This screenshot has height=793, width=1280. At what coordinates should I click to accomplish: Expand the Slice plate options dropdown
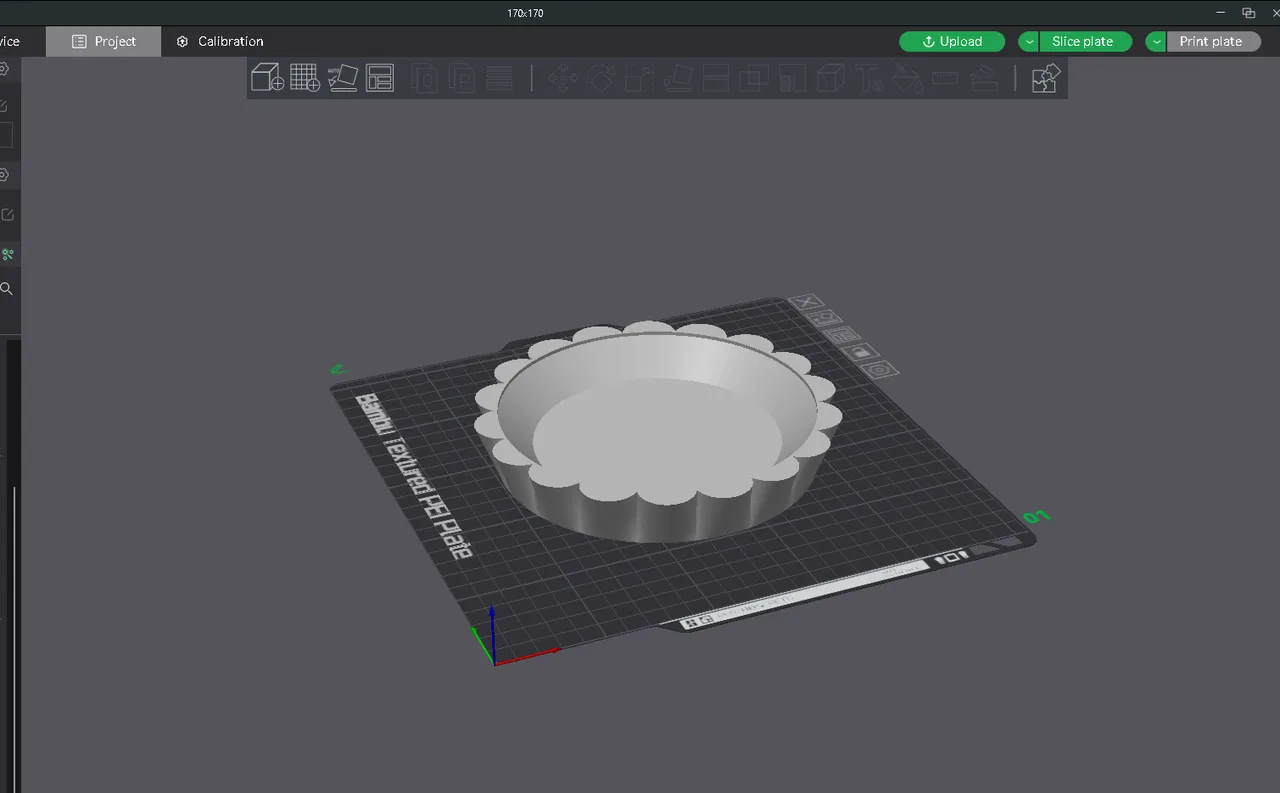[1029, 41]
